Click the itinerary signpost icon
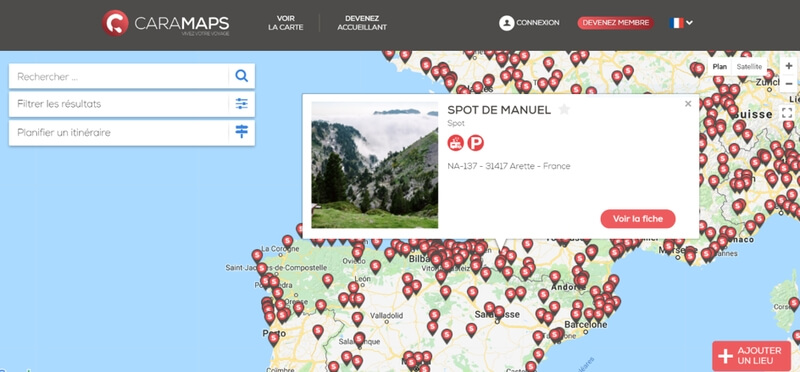 click(x=241, y=132)
